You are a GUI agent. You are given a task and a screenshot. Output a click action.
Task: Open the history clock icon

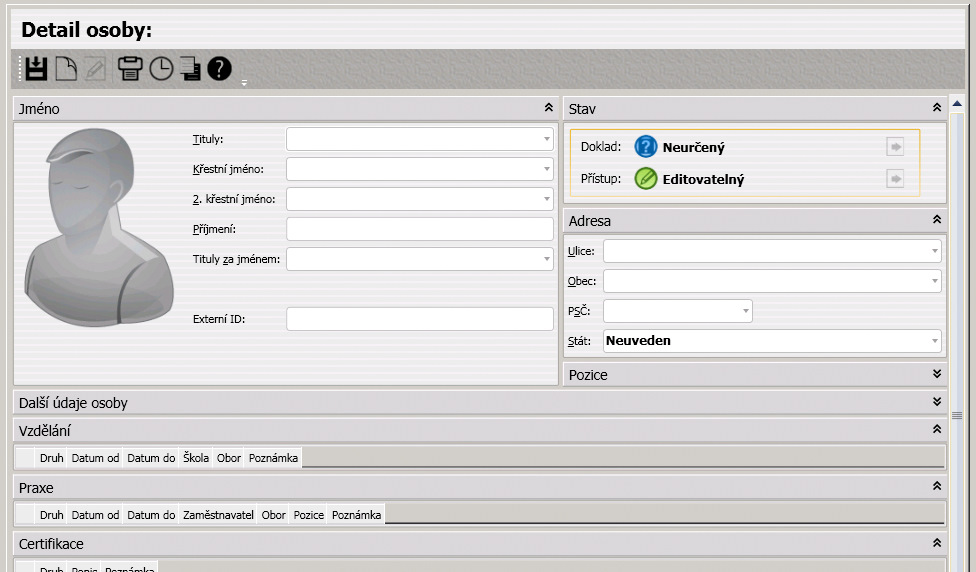click(161, 69)
